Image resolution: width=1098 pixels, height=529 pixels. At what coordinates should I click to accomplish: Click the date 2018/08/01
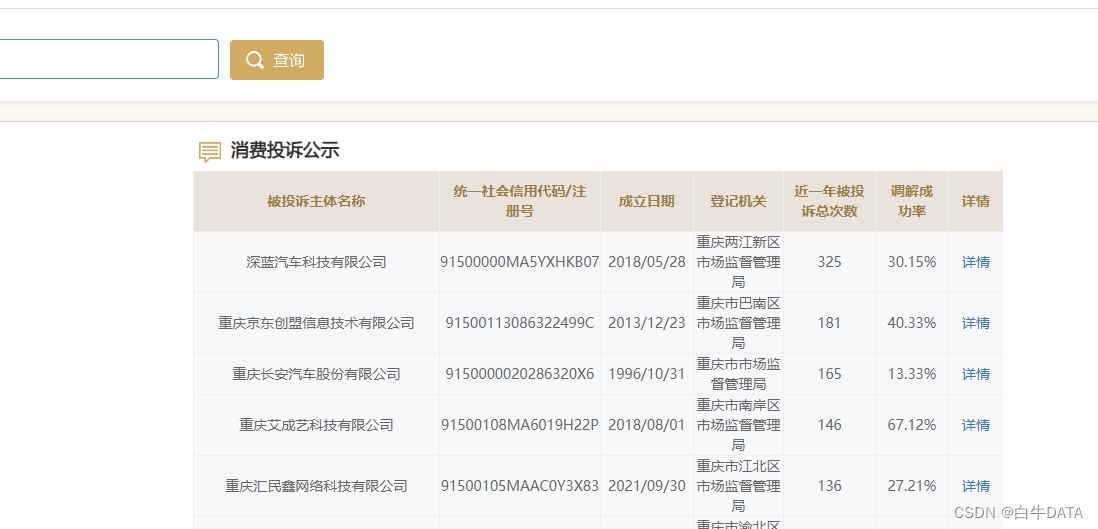coord(646,425)
